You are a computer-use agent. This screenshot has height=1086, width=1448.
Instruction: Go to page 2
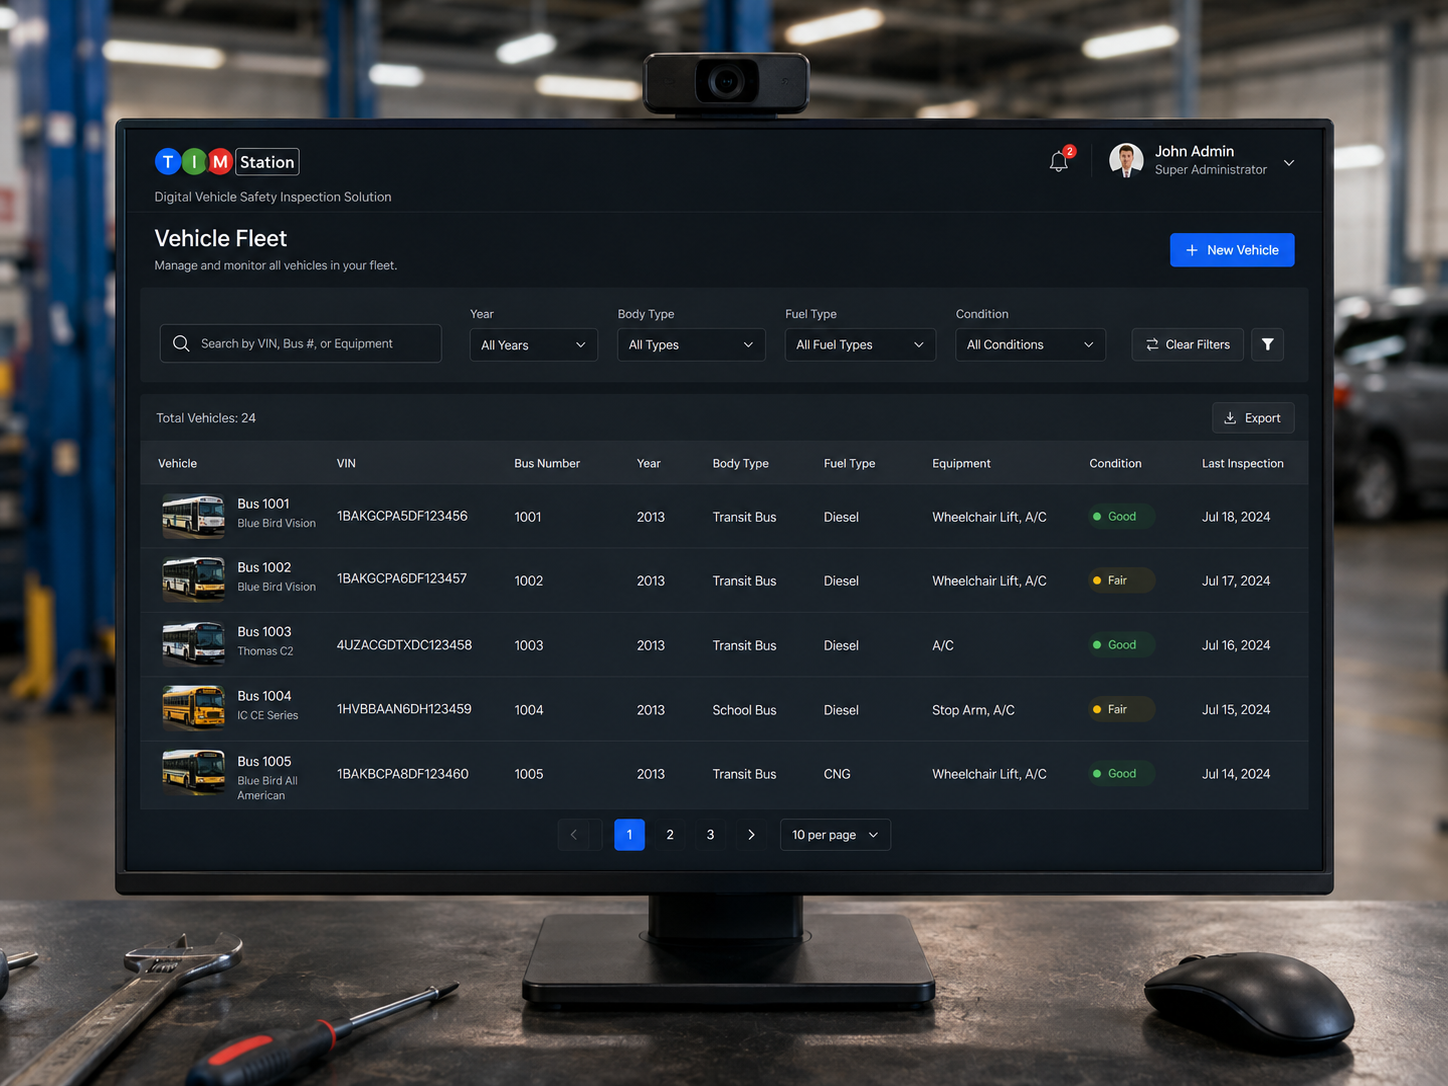point(670,835)
